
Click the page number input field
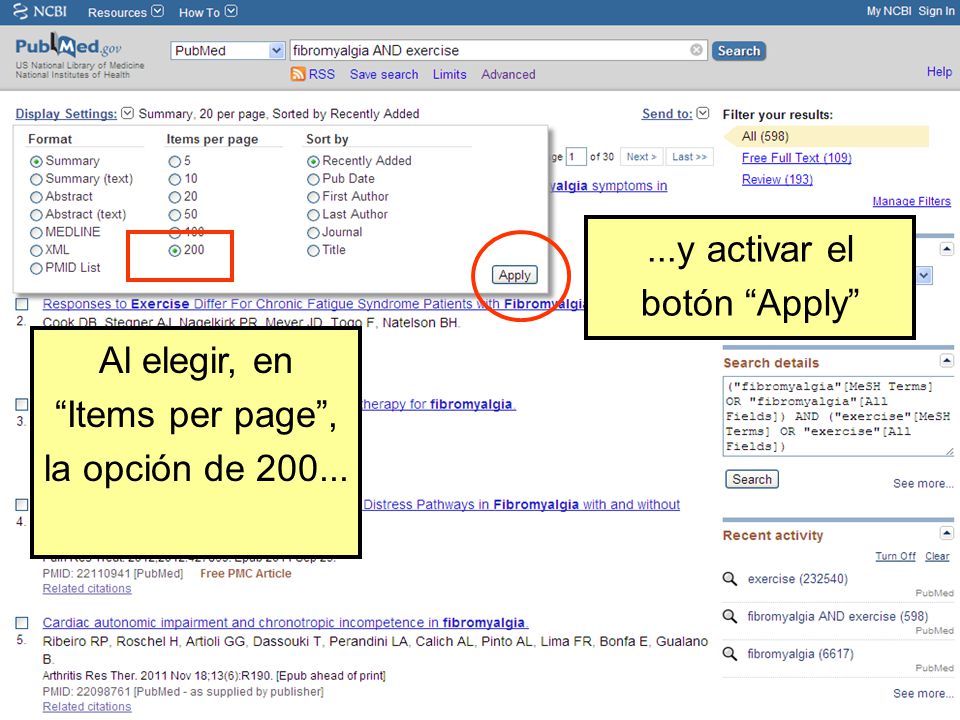tap(576, 157)
